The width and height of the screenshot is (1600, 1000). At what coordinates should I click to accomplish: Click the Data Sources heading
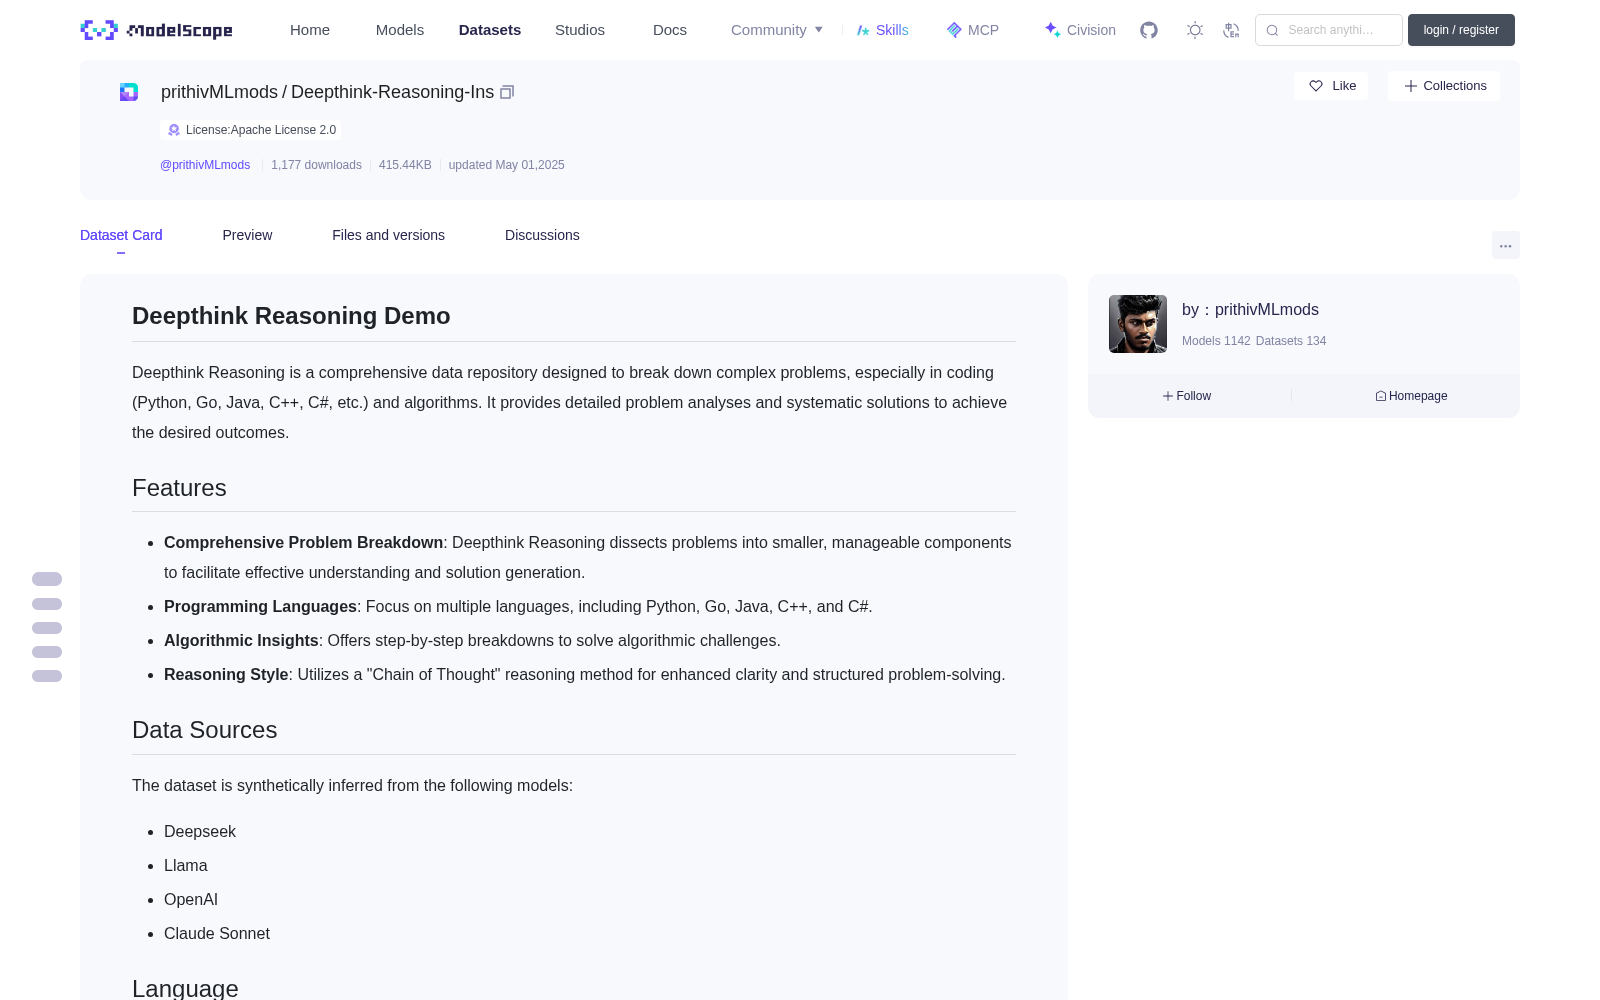point(204,730)
